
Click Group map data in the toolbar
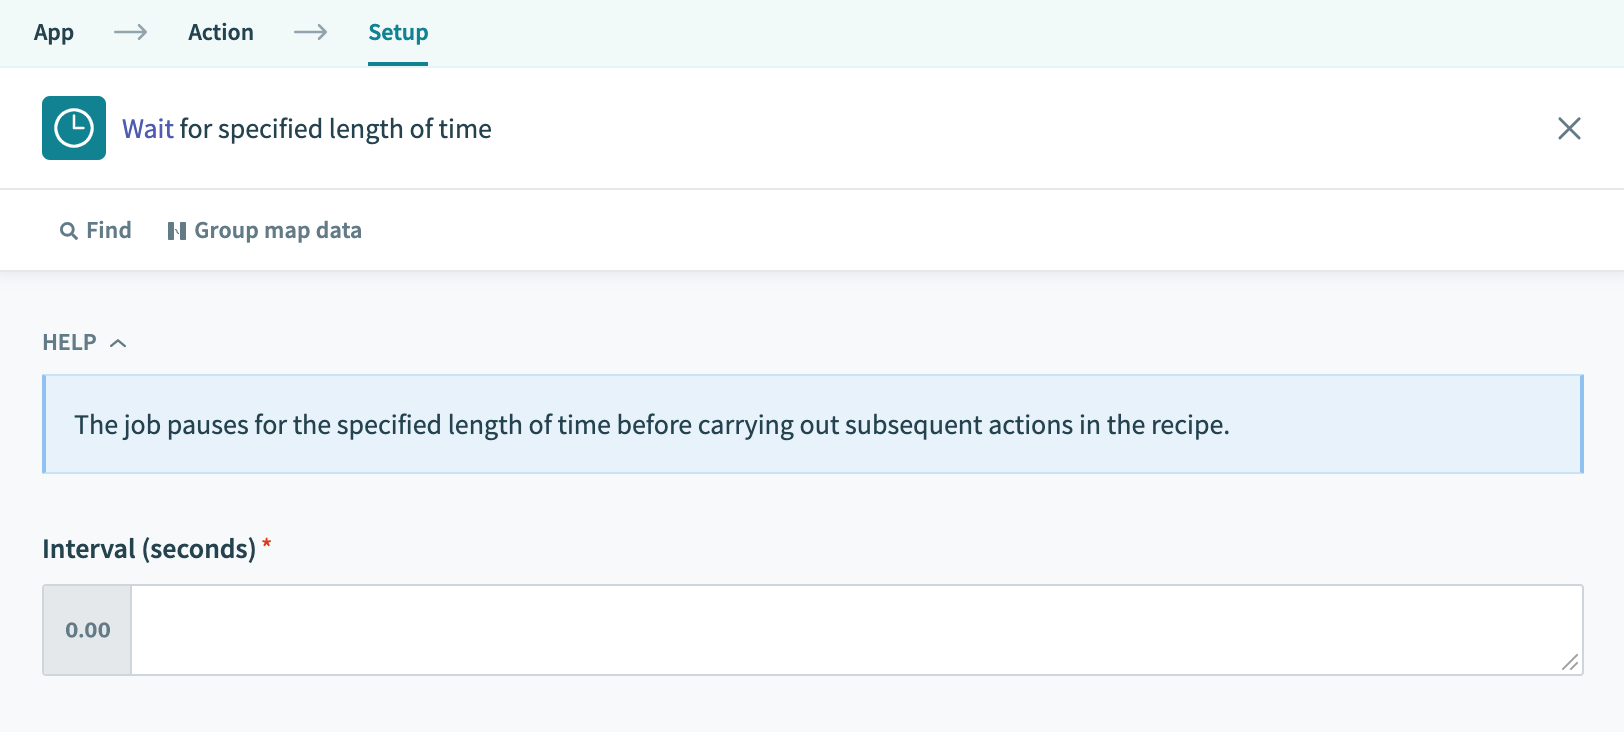[278, 230]
